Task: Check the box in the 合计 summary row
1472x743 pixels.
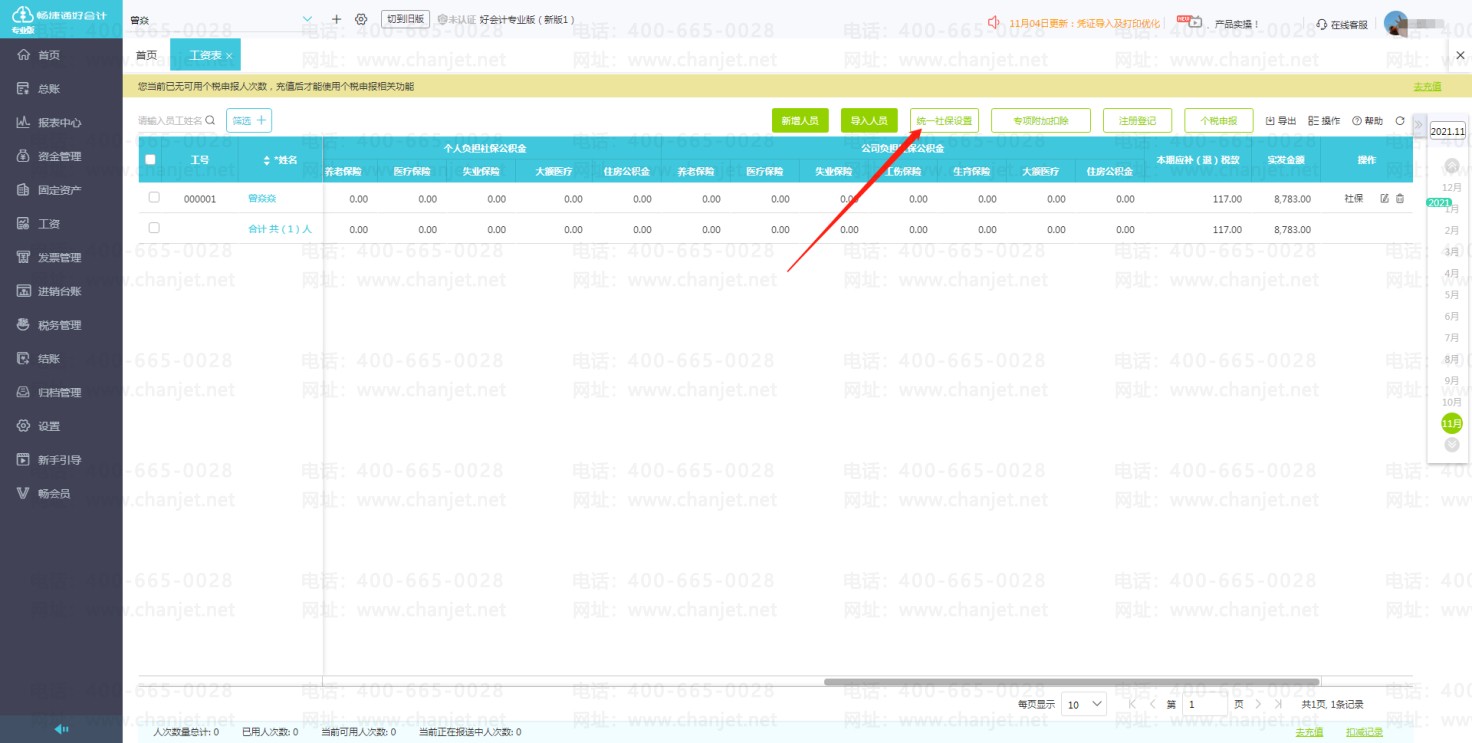Action: [x=154, y=228]
